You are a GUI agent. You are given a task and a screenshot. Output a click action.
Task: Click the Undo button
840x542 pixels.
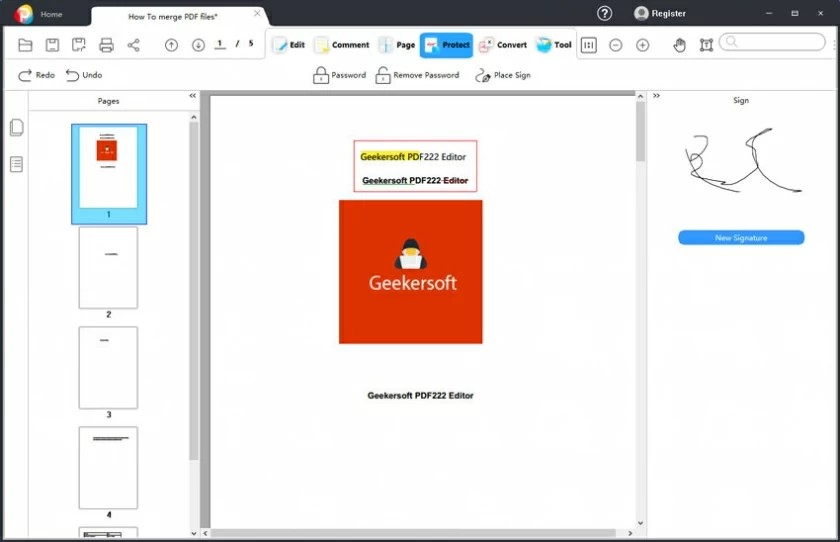84,75
